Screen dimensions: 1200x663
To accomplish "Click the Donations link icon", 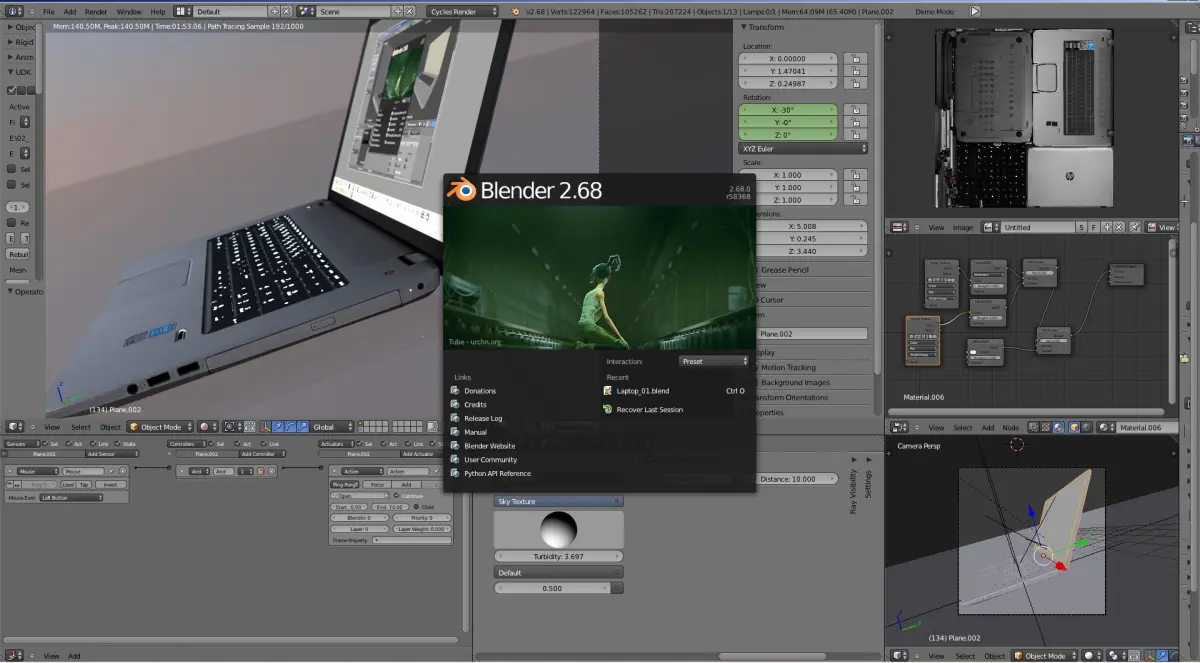I will tap(456, 391).
